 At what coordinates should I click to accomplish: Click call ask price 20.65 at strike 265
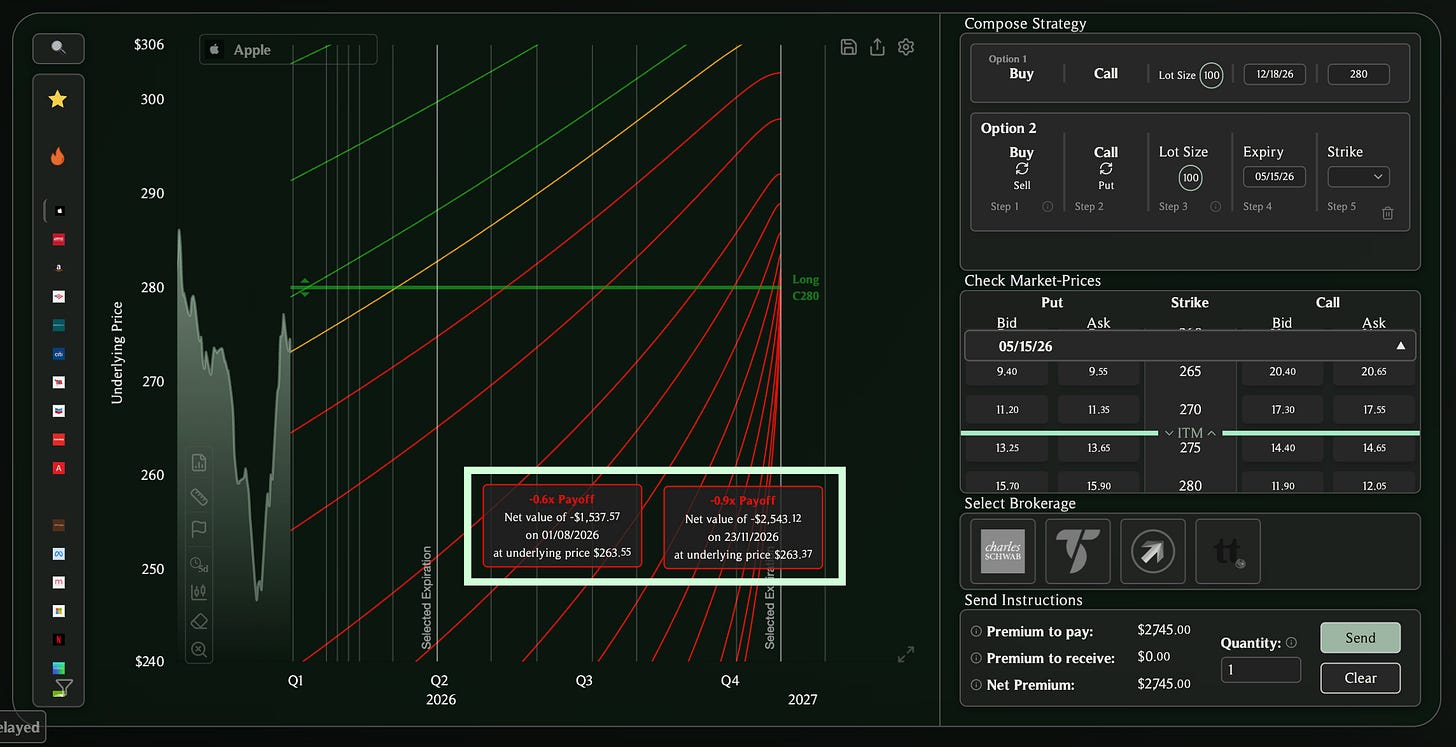click(1373, 371)
